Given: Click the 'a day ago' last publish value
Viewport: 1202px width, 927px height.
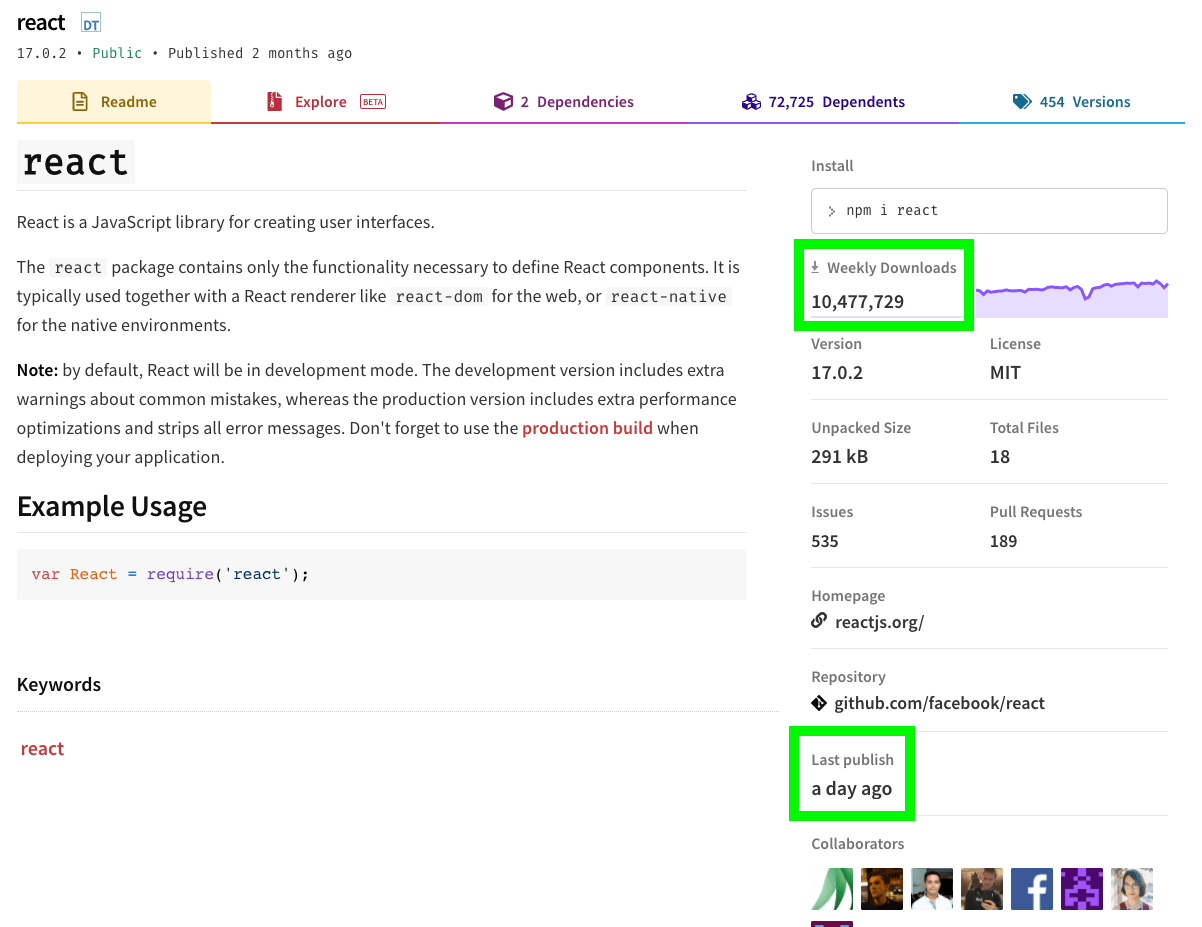Looking at the screenshot, I should 851,789.
